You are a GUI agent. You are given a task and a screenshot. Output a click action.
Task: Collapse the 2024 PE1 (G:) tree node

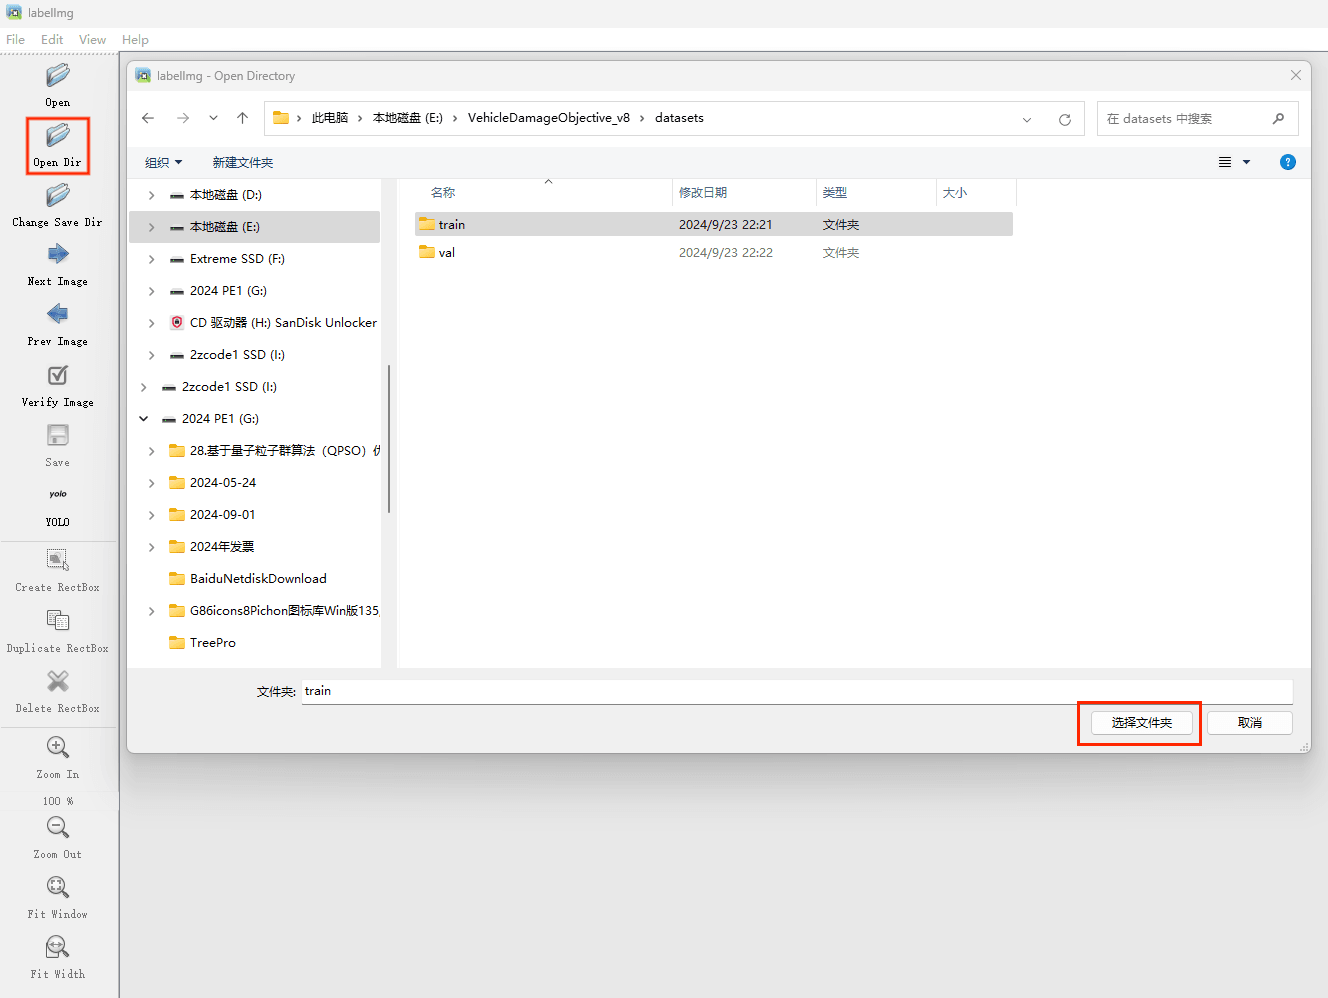[144, 419]
